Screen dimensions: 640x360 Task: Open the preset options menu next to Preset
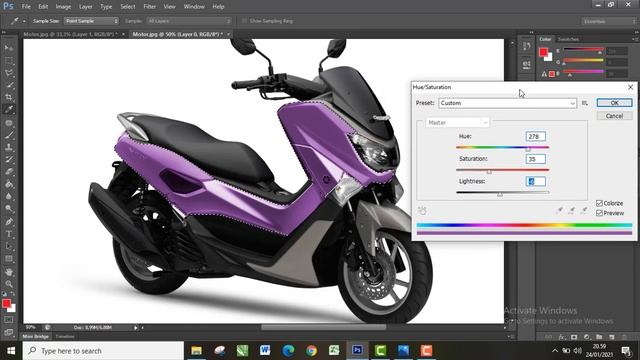(585, 103)
